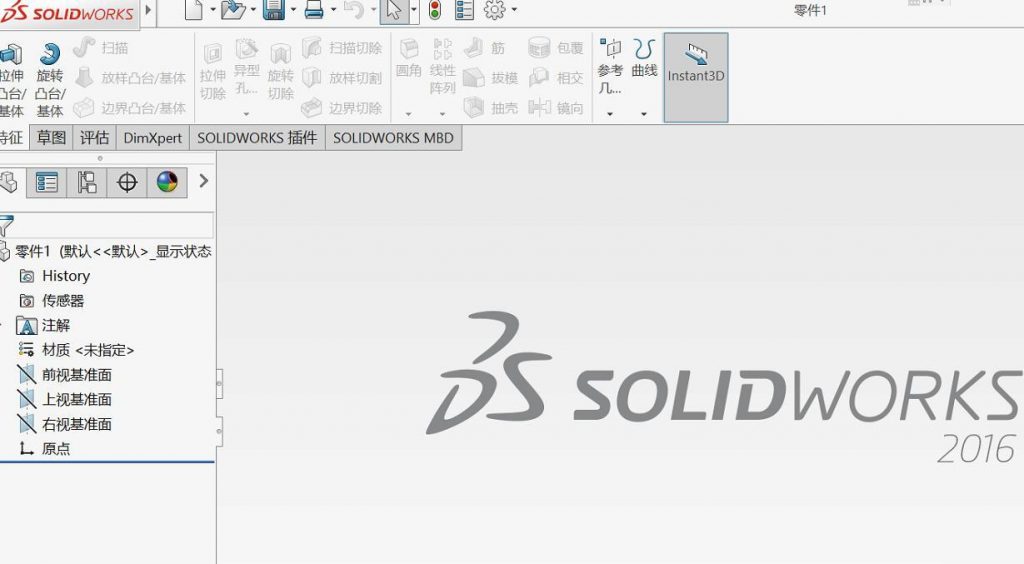The width and height of the screenshot is (1024, 564).
Task: Expand the Options gear dropdown arrow
Action: point(515,10)
